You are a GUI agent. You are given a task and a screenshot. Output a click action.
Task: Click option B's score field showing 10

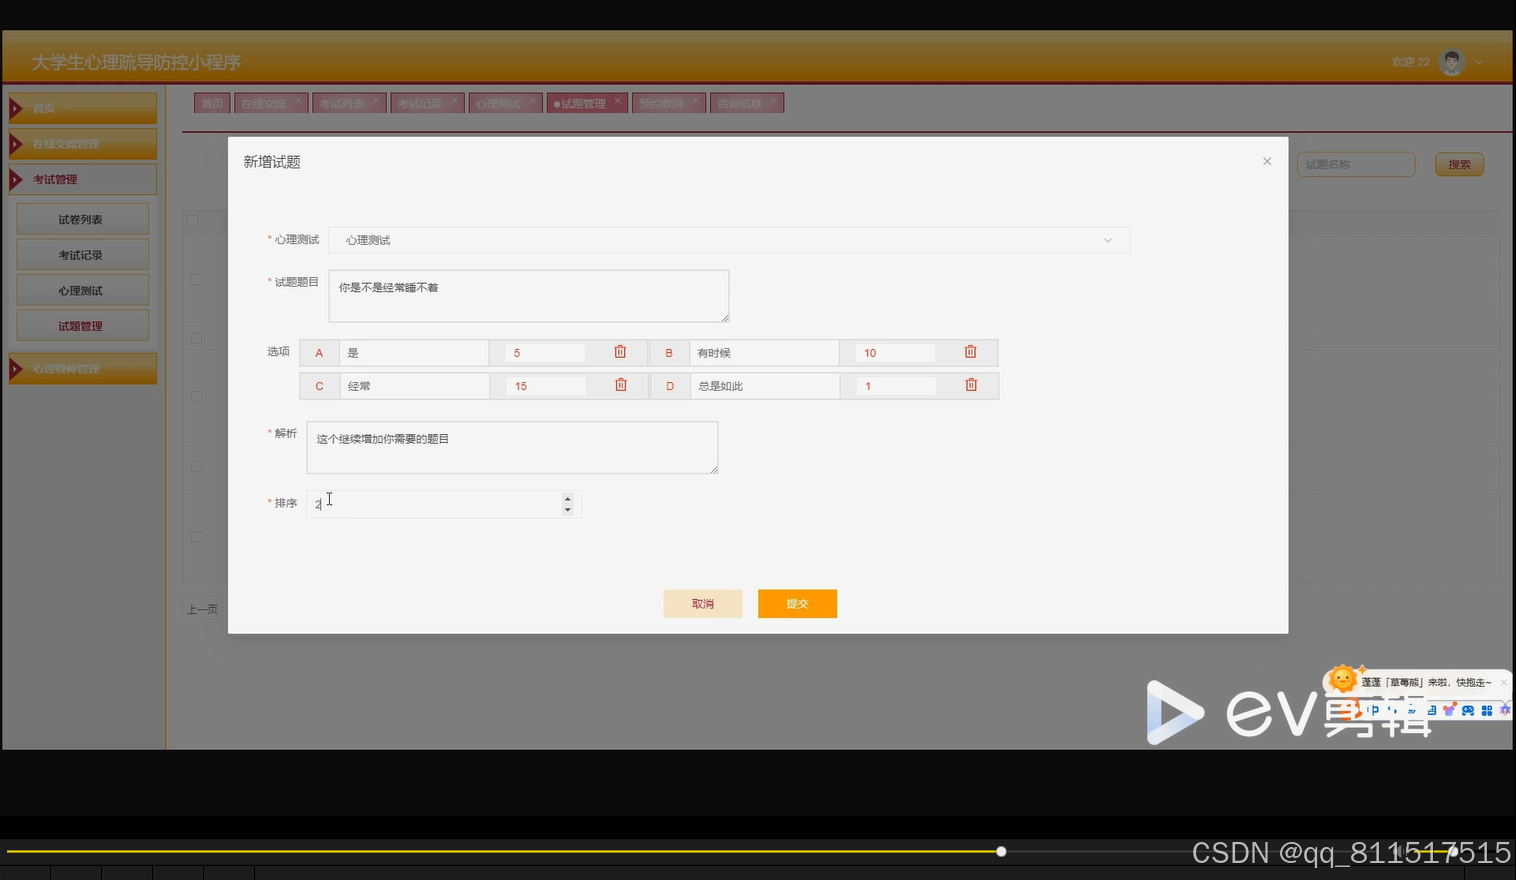point(895,353)
